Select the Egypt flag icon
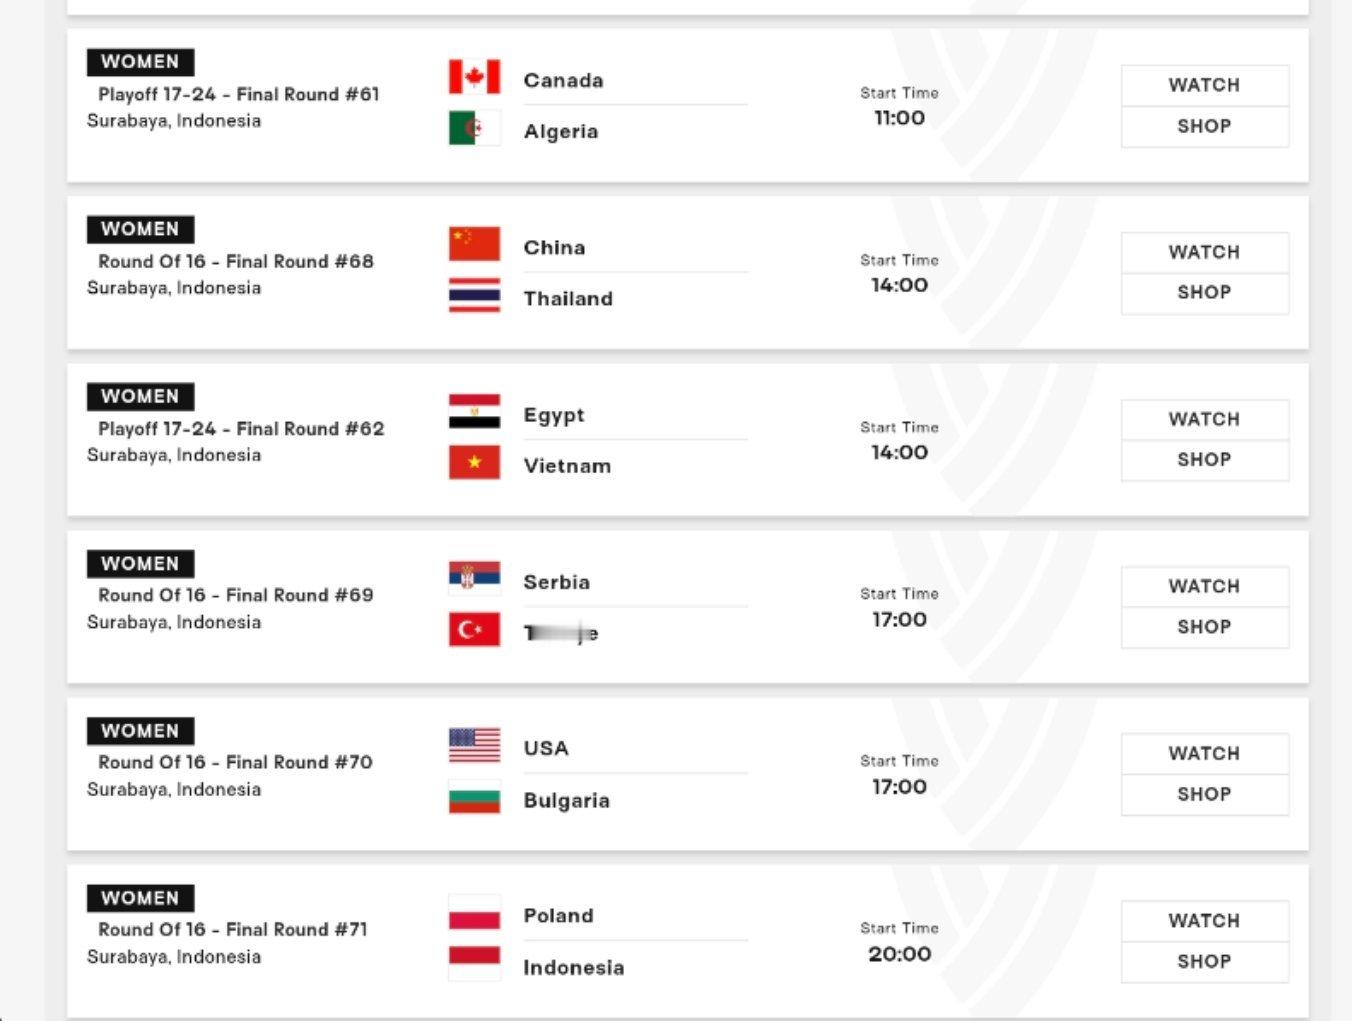 pos(474,411)
